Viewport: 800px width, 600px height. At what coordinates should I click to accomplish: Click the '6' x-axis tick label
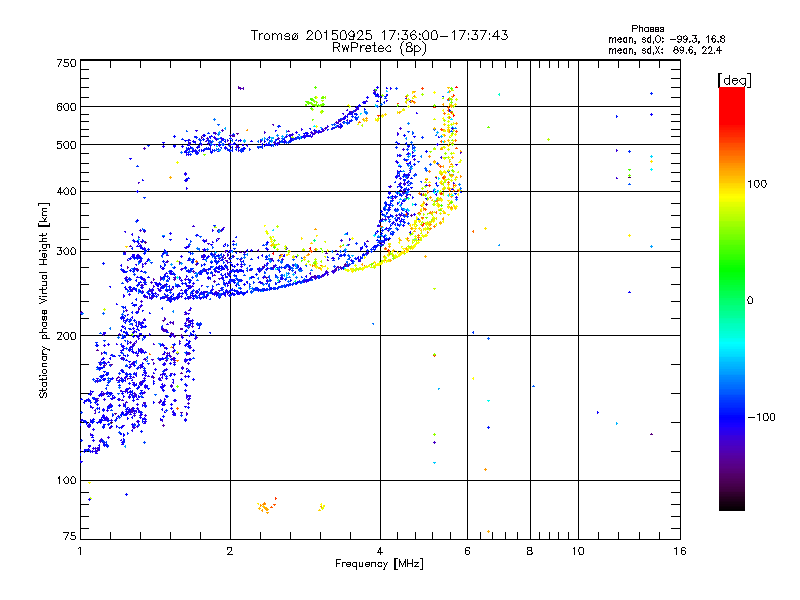tap(467, 551)
